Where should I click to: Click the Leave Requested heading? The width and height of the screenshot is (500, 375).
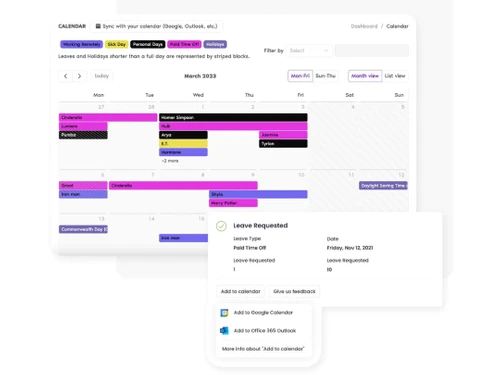coord(260,226)
